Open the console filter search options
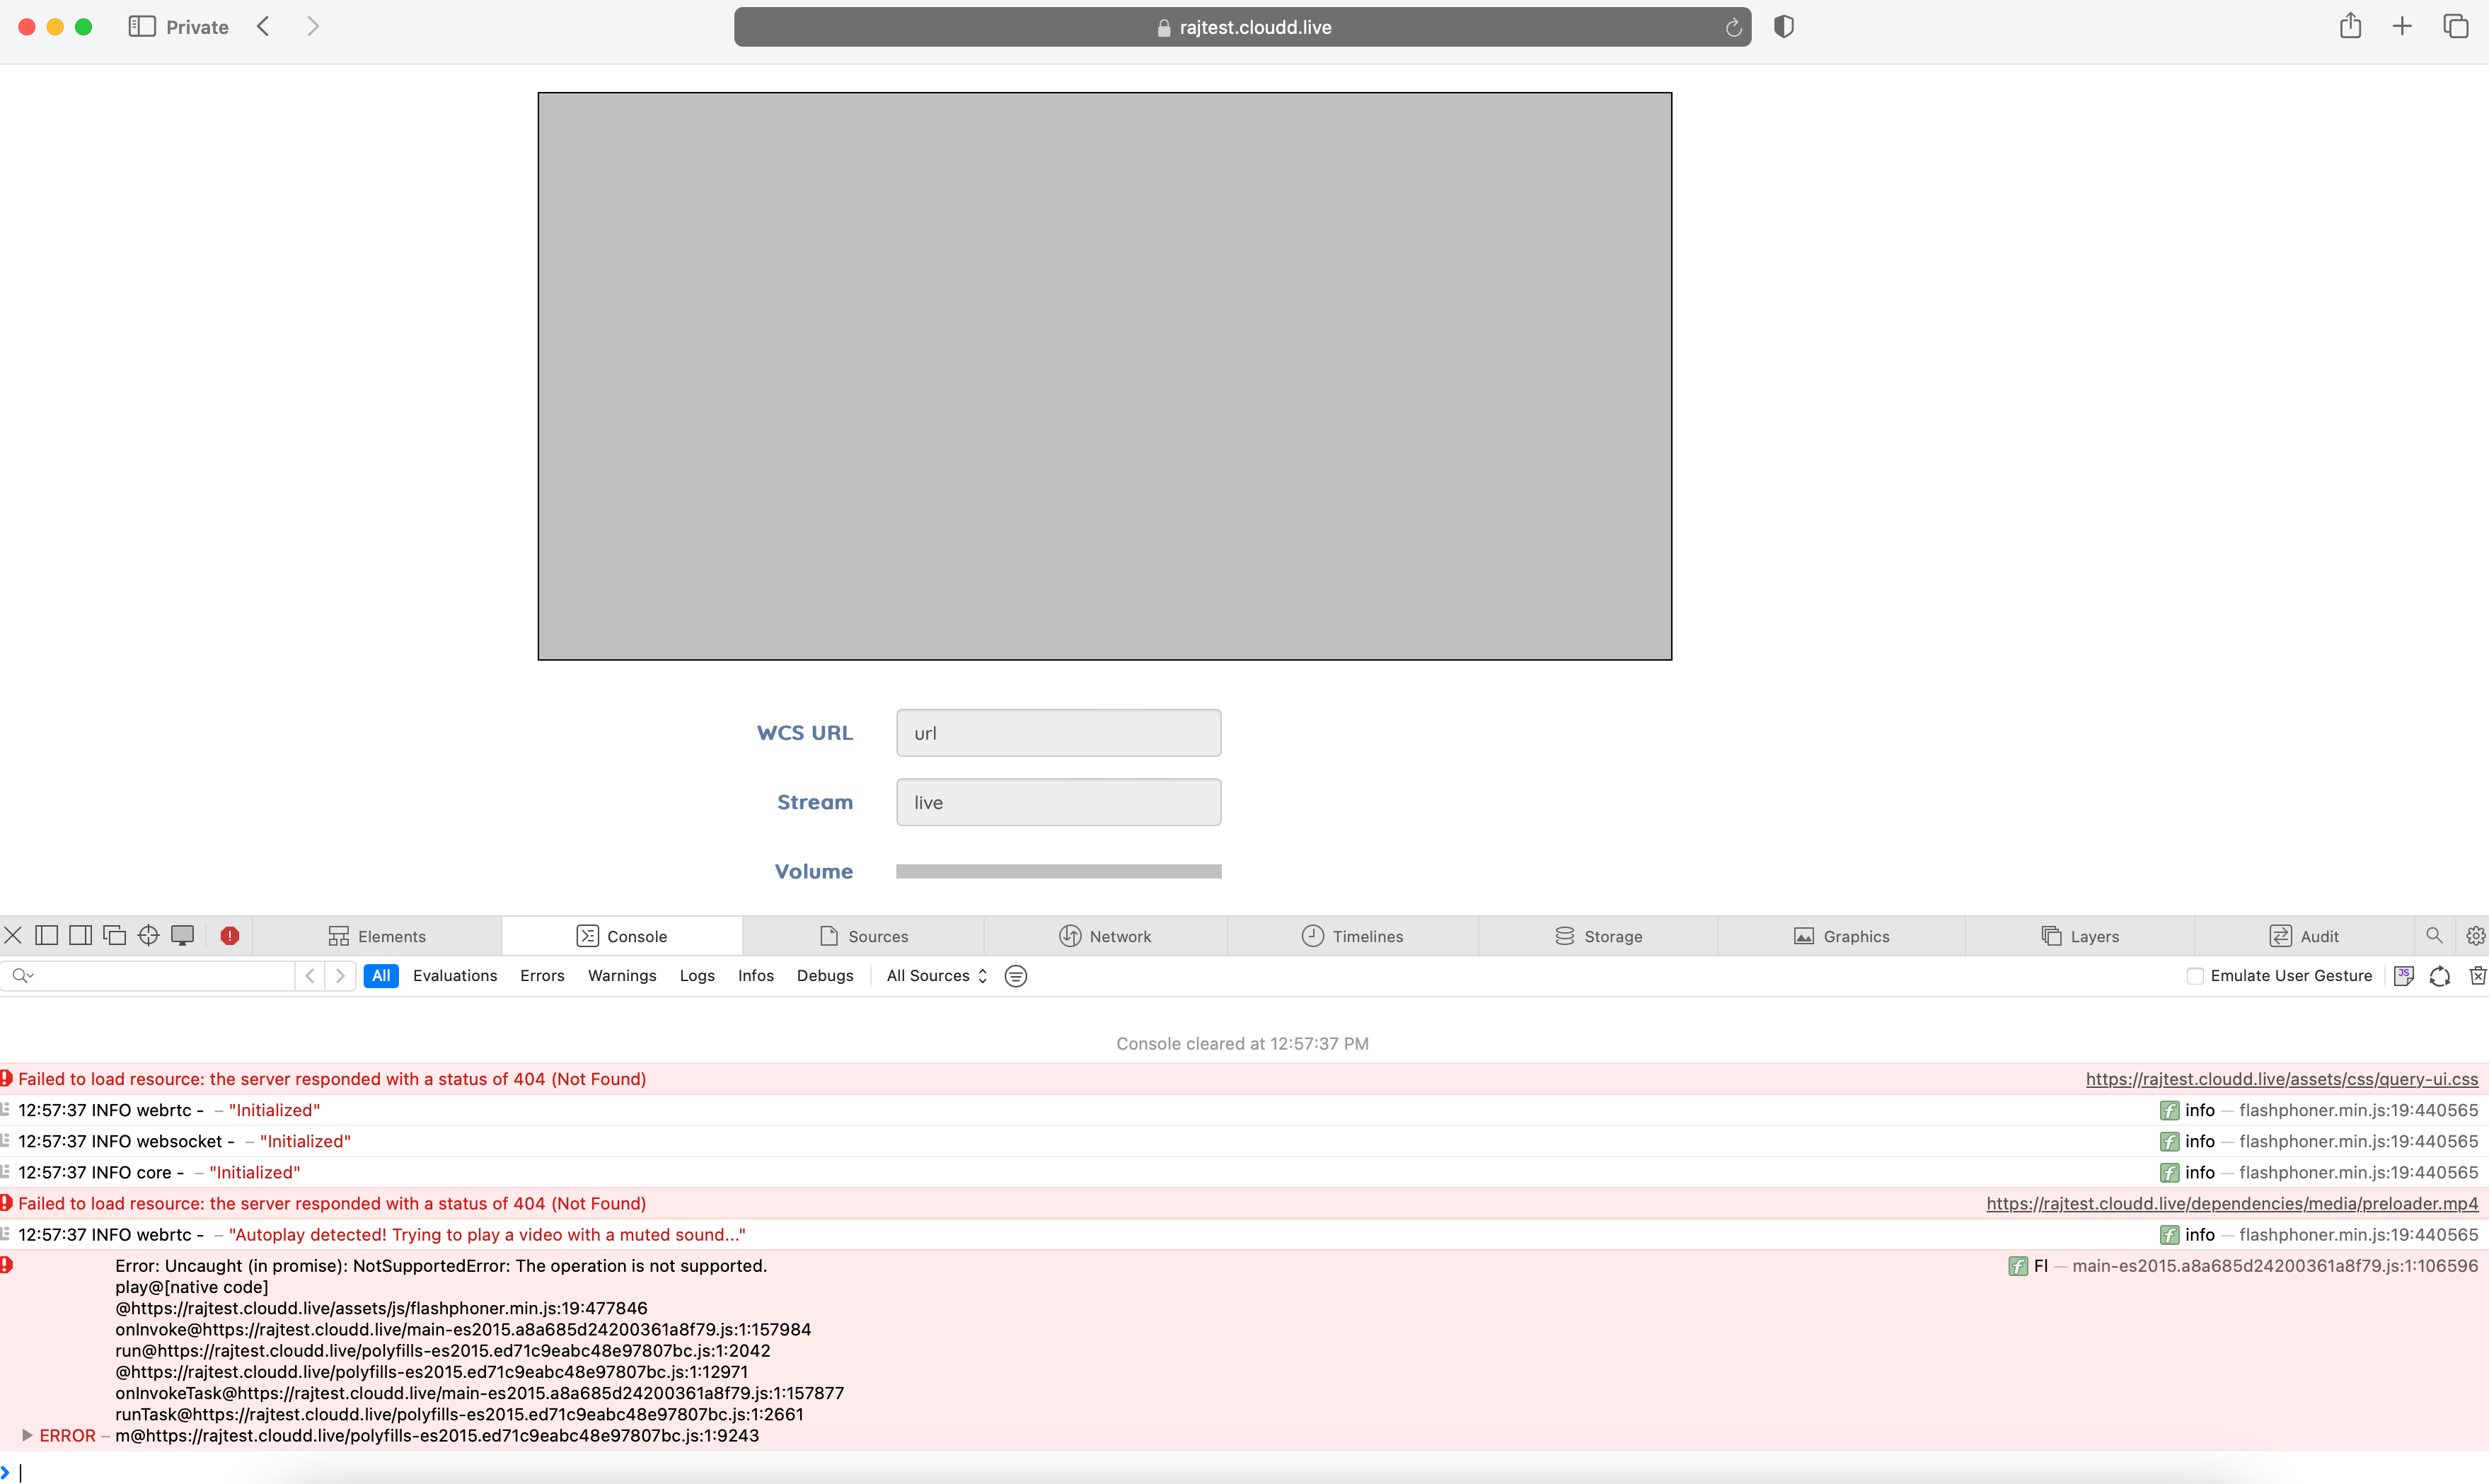Image resolution: width=2489 pixels, height=1484 pixels. click(x=22, y=976)
